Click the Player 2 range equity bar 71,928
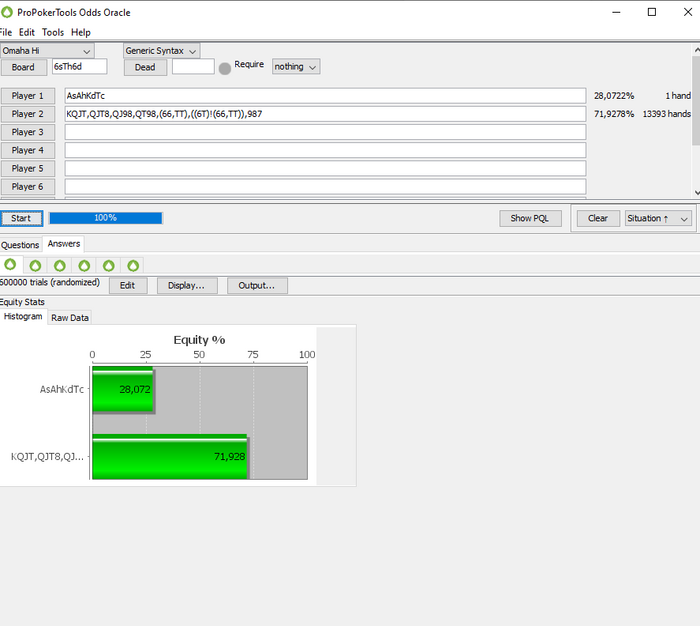The height and width of the screenshot is (626, 700). click(170, 456)
